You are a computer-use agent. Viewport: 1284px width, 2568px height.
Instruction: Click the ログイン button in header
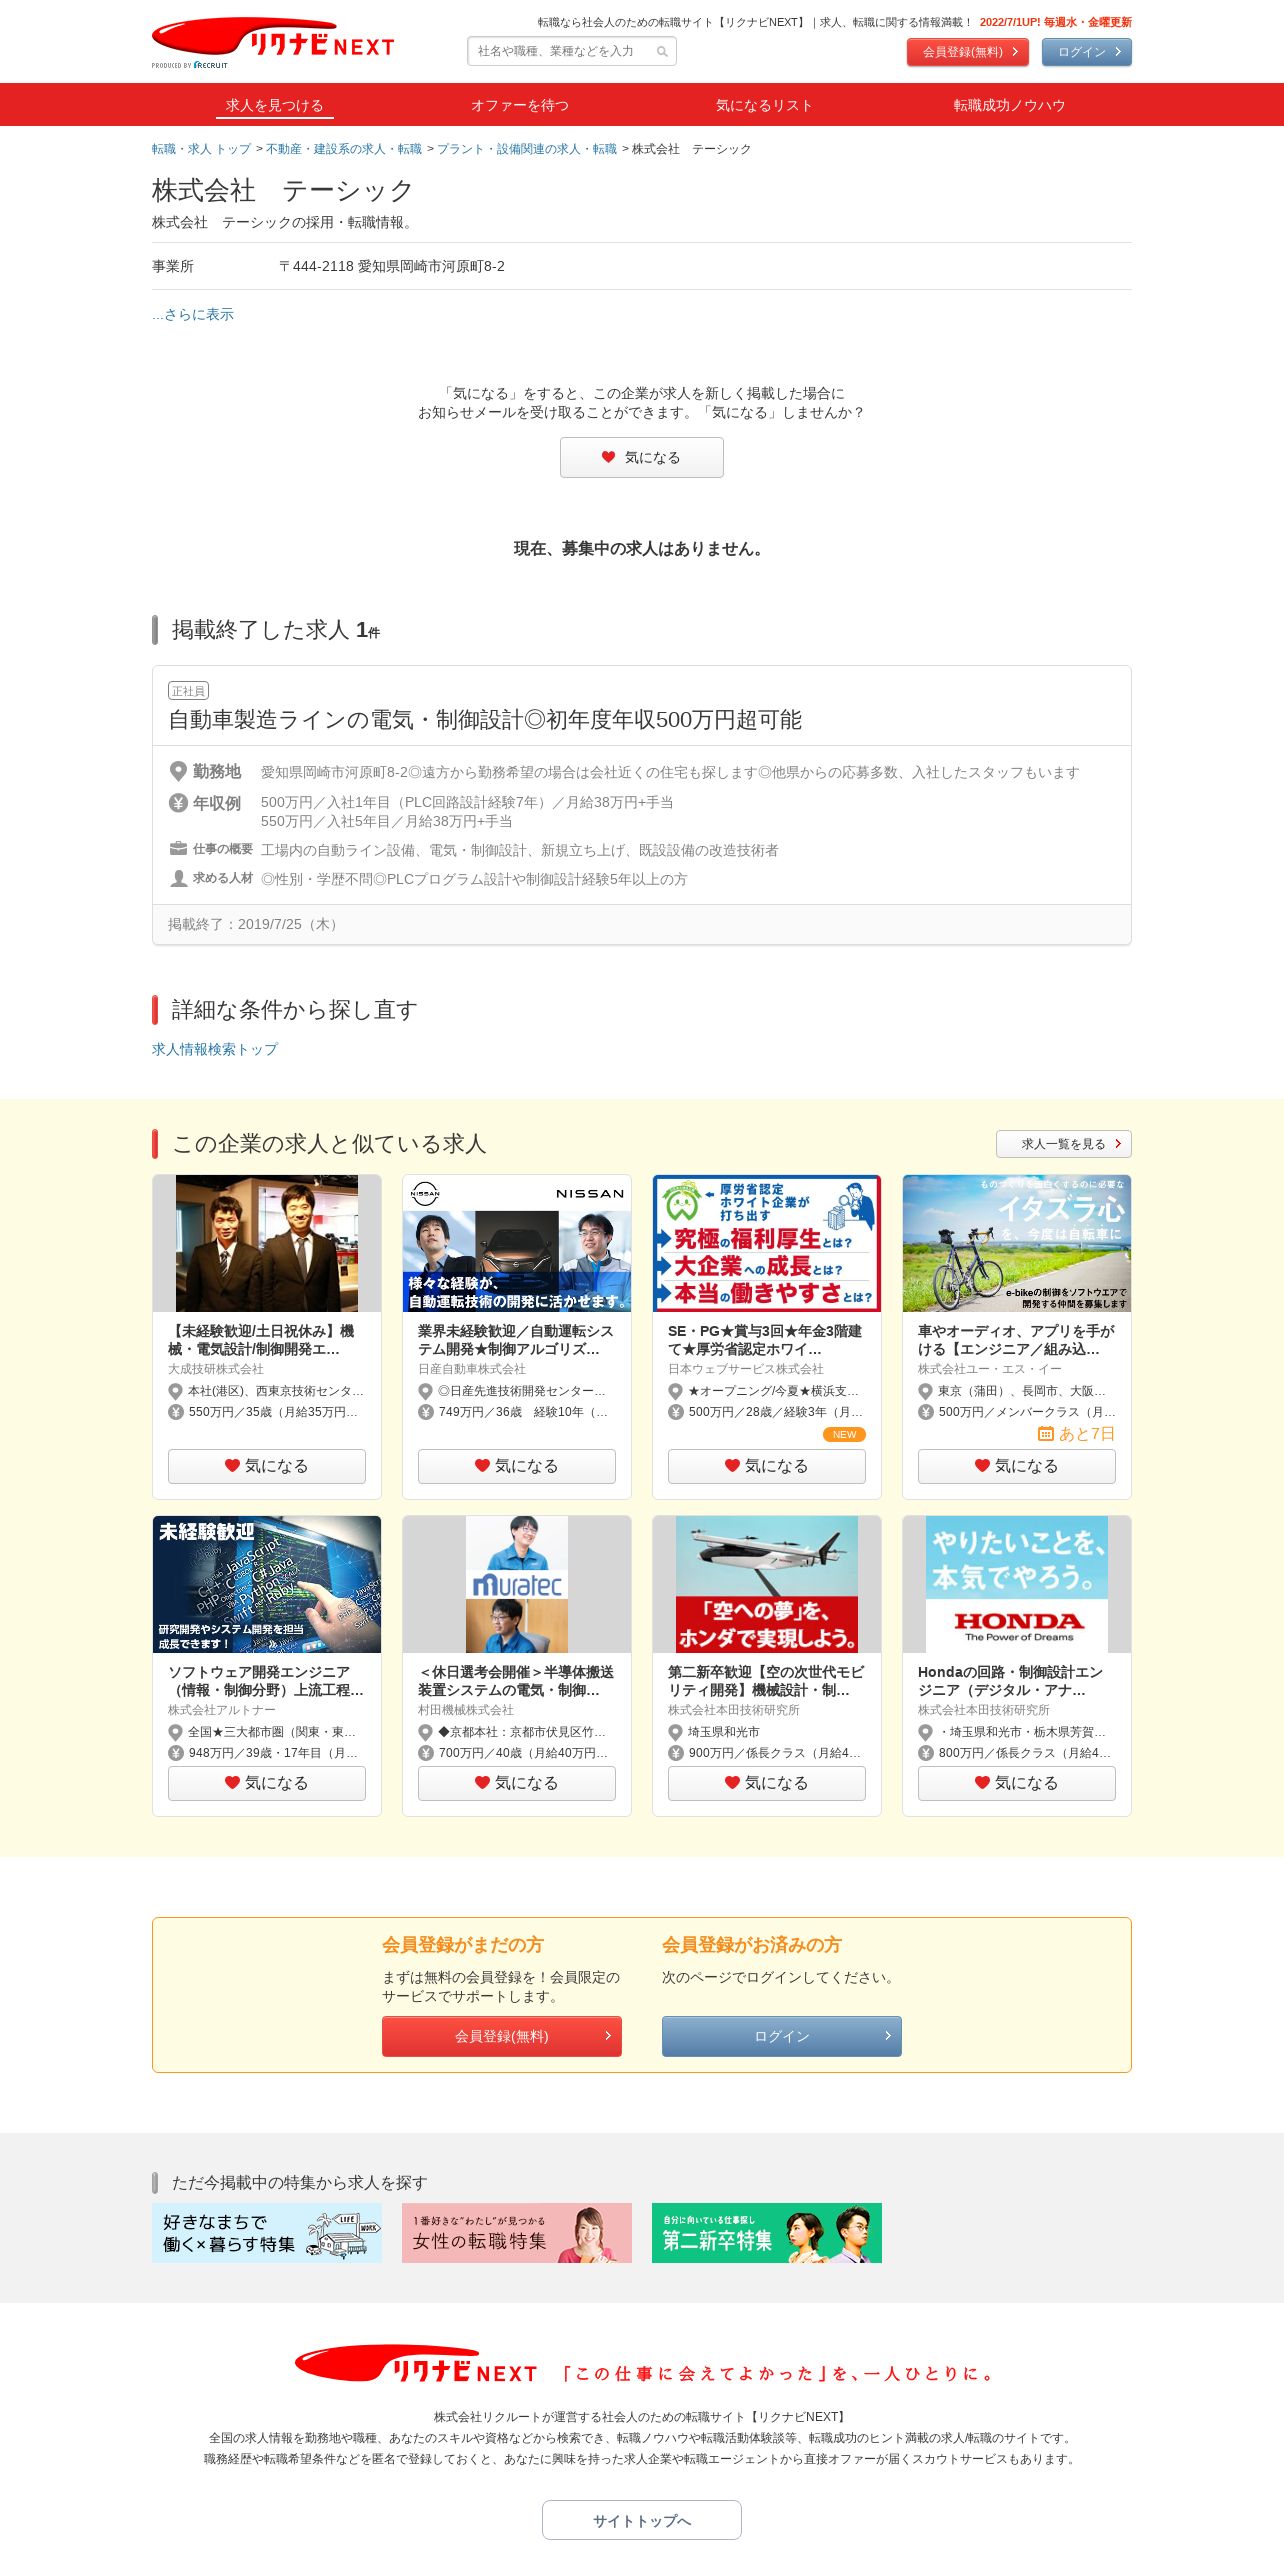(1087, 52)
